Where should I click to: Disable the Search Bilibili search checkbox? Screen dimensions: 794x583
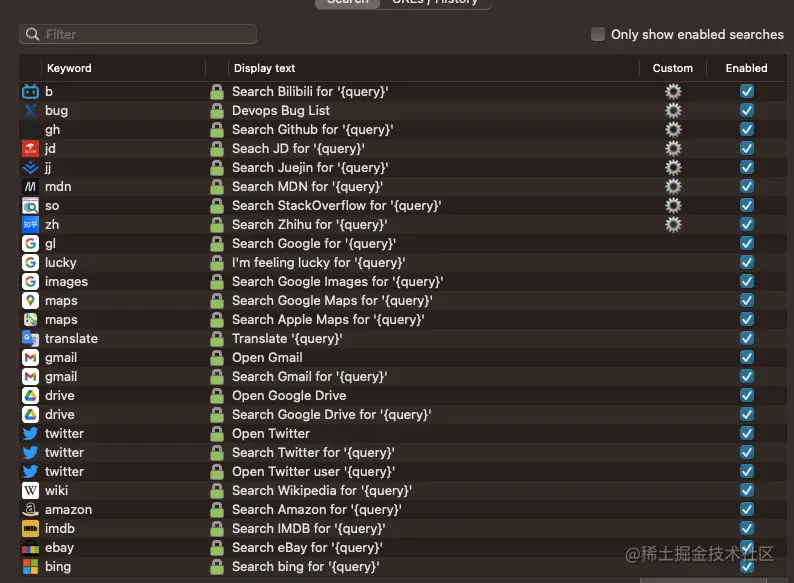pyautogui.click(x=747, y=92)
